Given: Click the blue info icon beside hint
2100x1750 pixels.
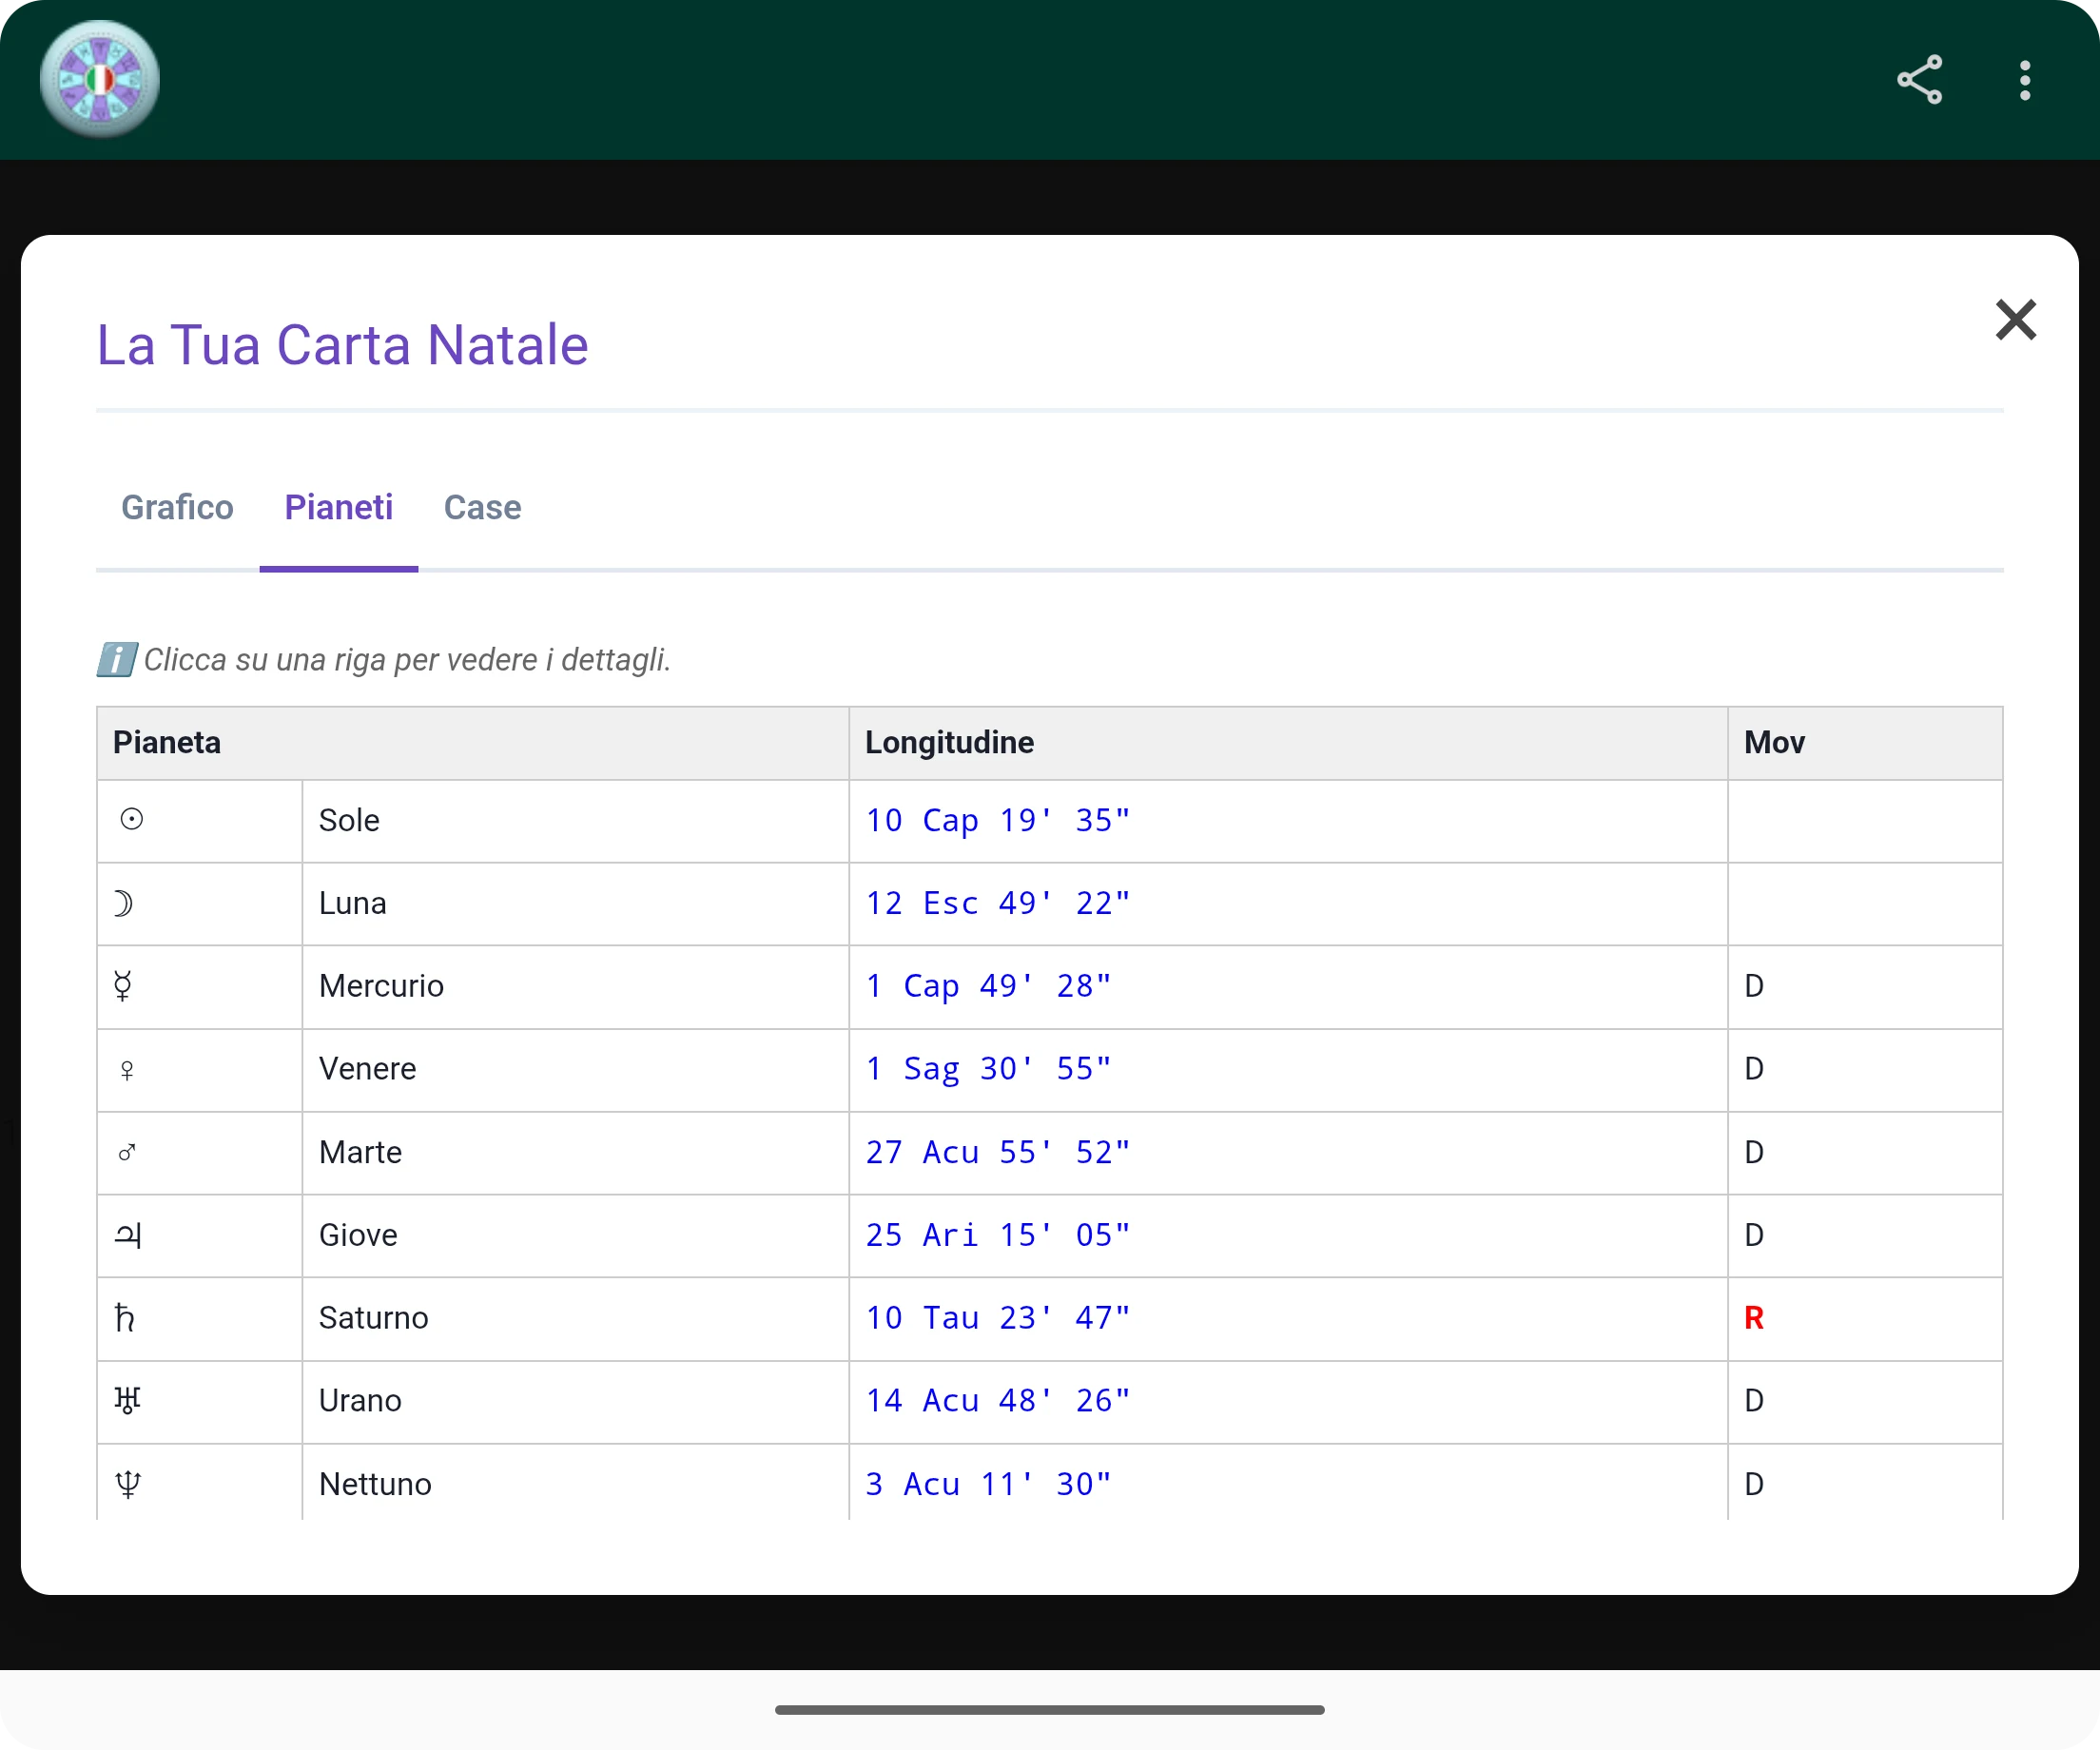Looking at the screenshot, I should tap(117, 659).
